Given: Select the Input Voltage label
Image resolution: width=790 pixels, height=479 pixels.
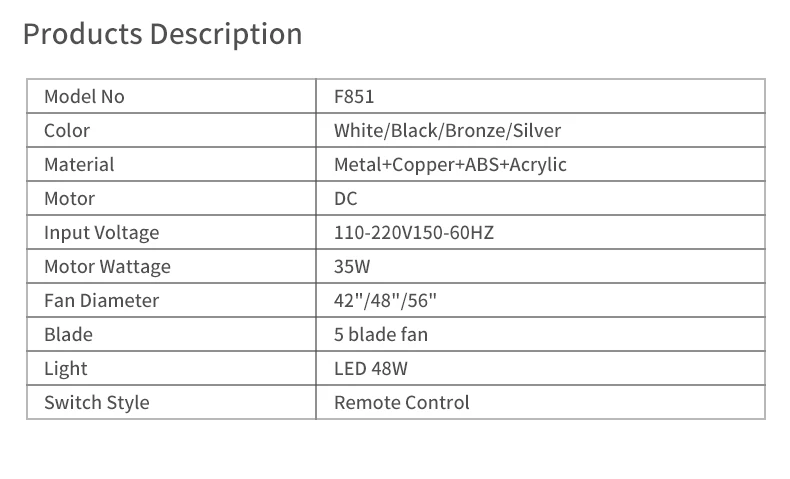Looking at the screenshot, I should tap(101, 233).
